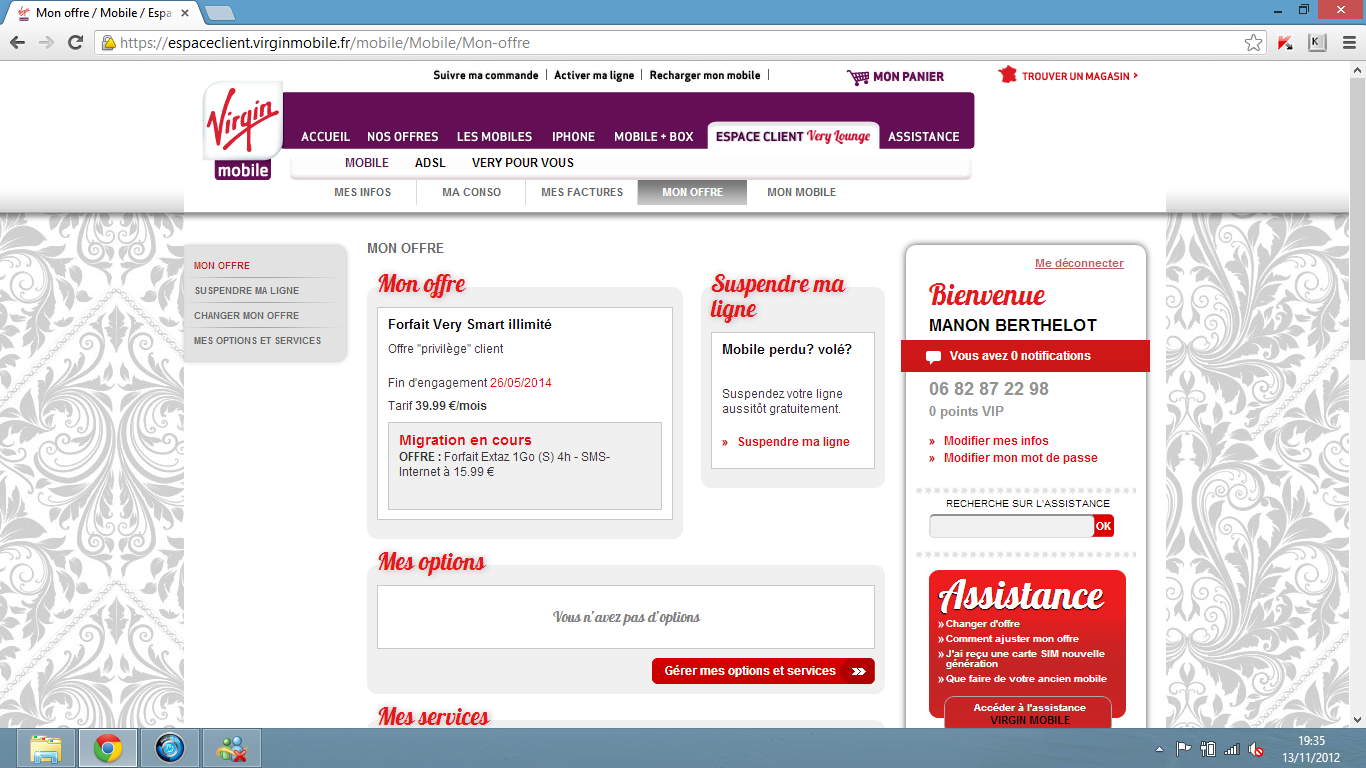Click the Chrome icon in the taskbar

[x=108, y=748]
